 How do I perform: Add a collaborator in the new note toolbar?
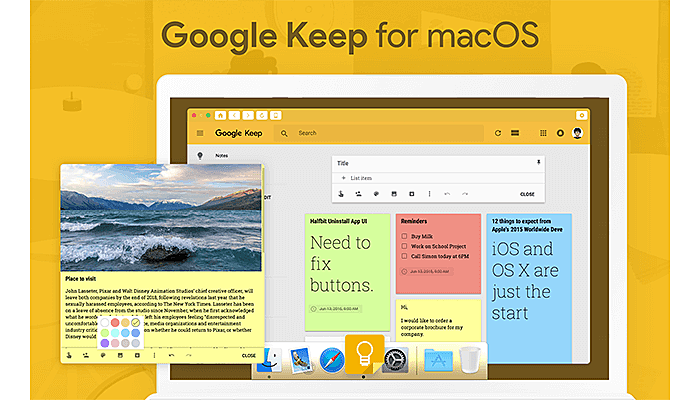click(358, 194)
